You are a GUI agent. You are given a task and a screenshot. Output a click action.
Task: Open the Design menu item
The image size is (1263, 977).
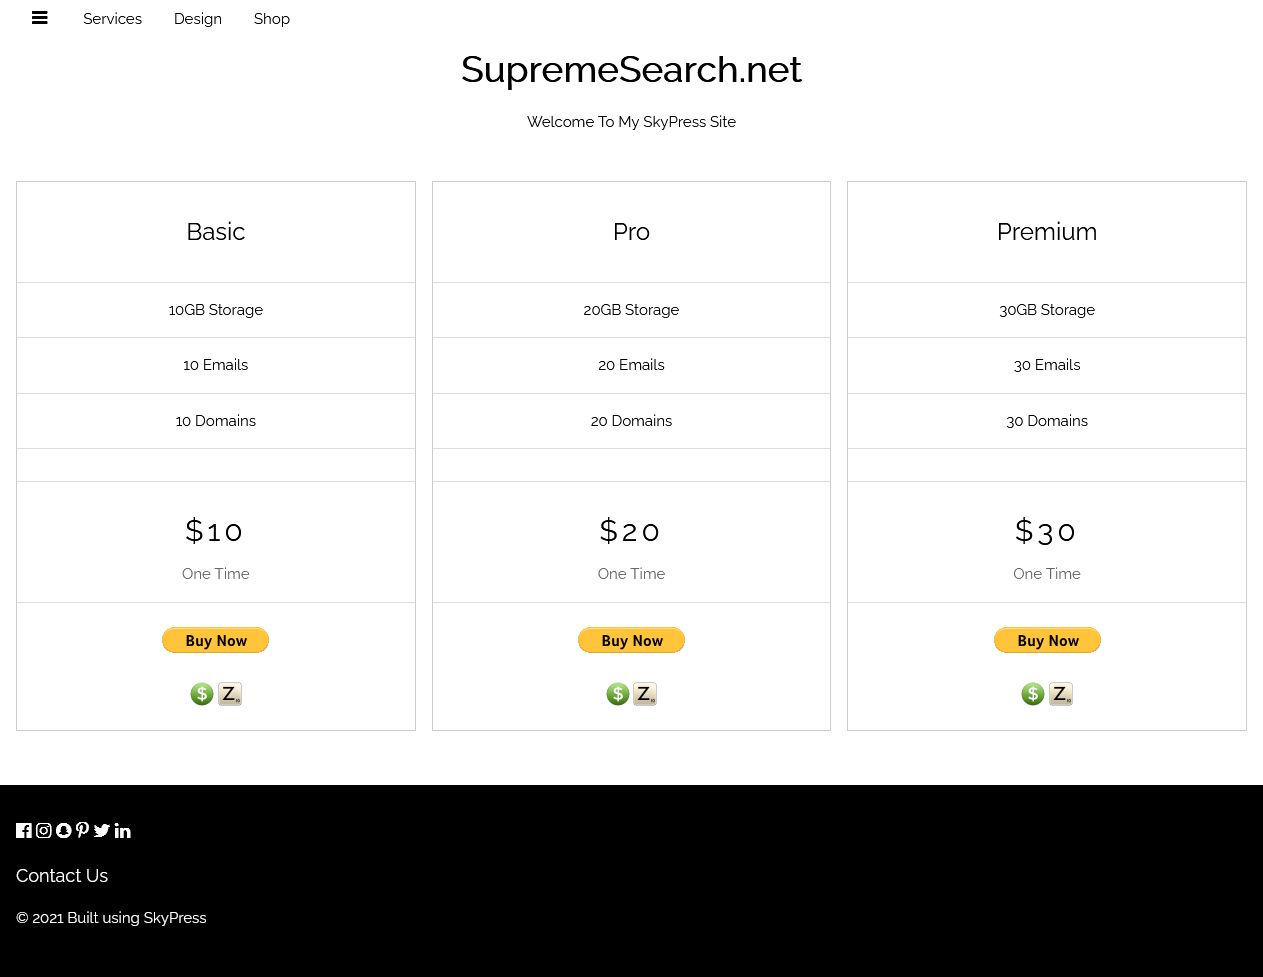198,19
